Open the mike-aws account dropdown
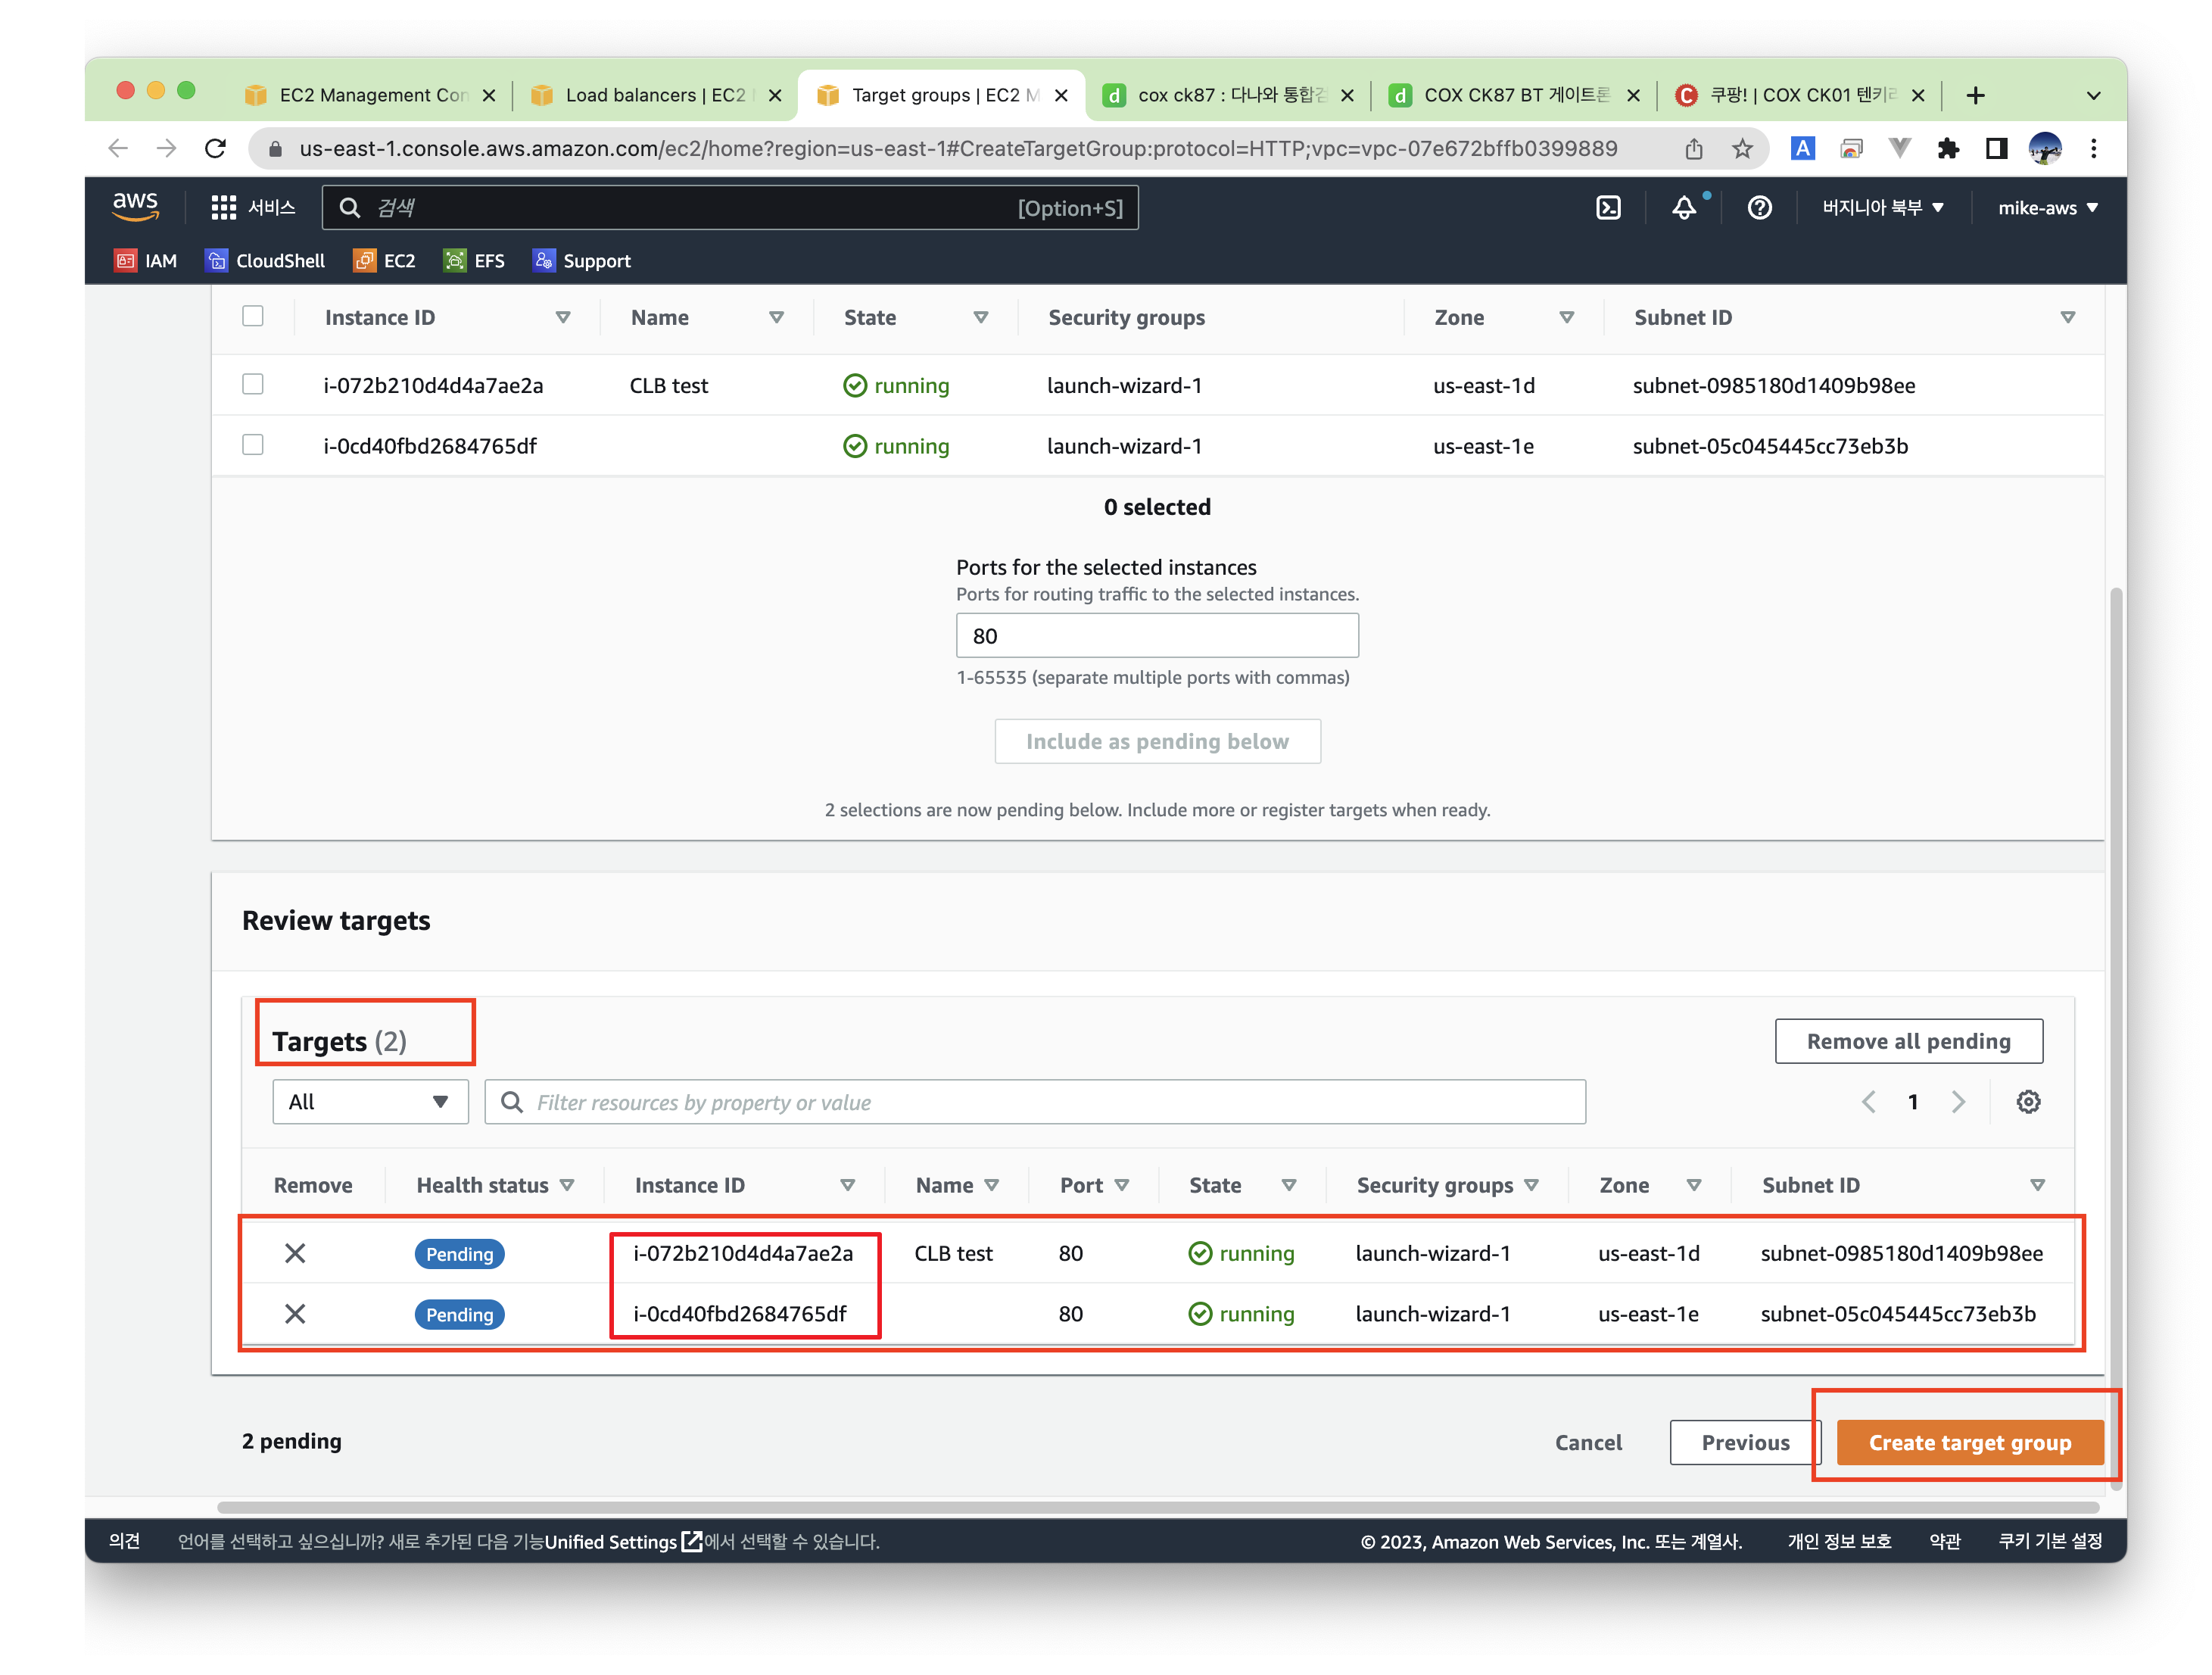The height and width of the screenshot is (1675, 2212). pos(2047,208)
